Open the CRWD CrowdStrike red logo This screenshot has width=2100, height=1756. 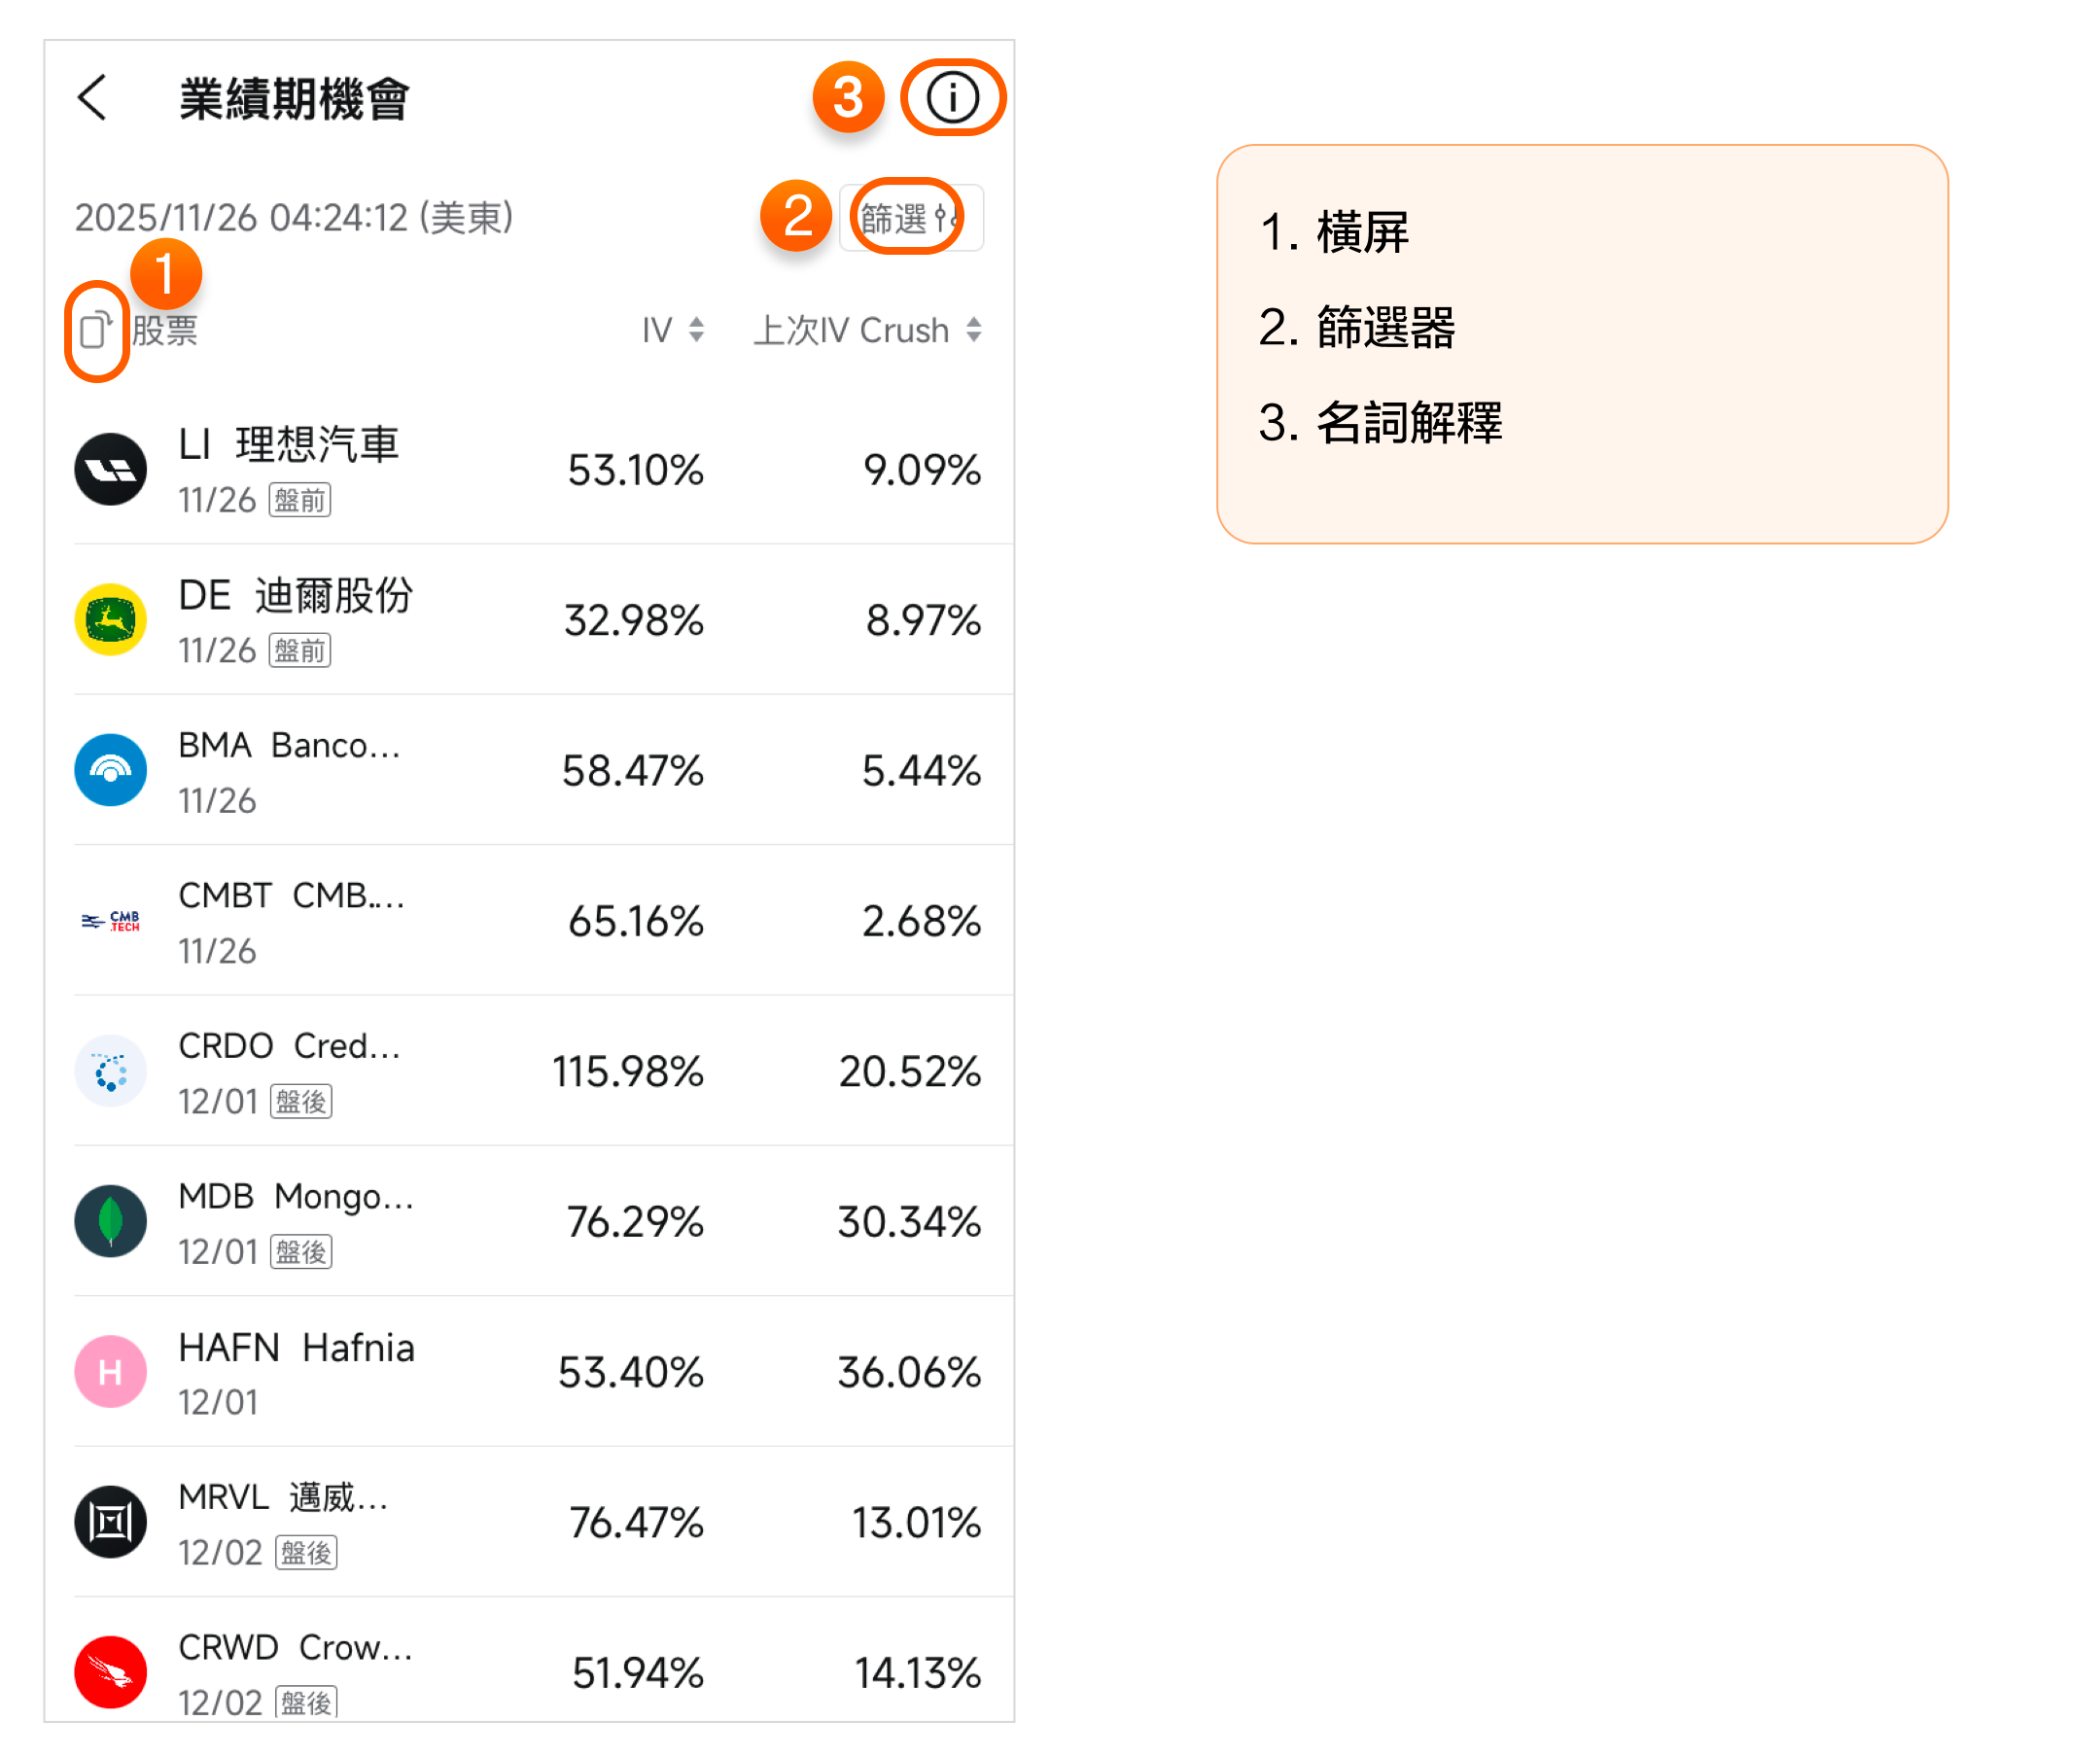tap(111, 1672)
